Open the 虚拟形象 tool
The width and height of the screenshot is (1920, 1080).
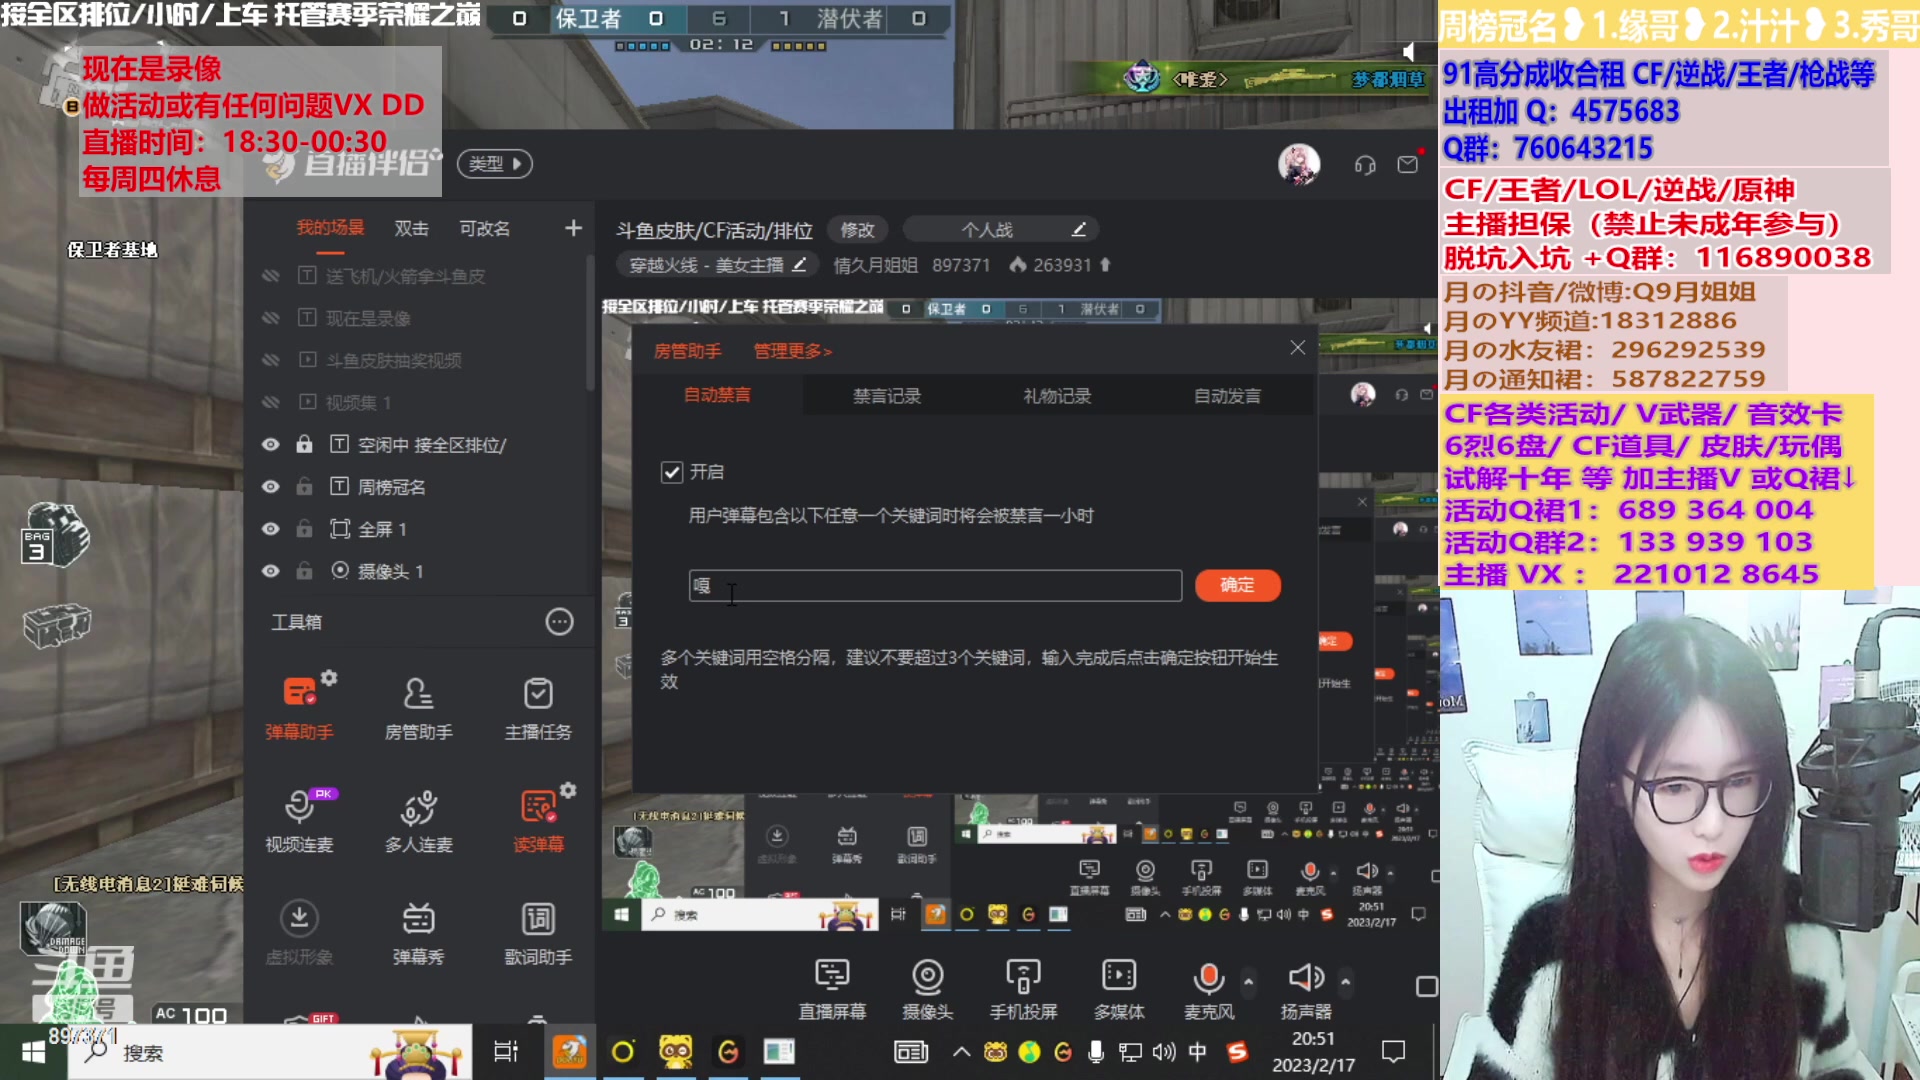click(x=299, y=934)
